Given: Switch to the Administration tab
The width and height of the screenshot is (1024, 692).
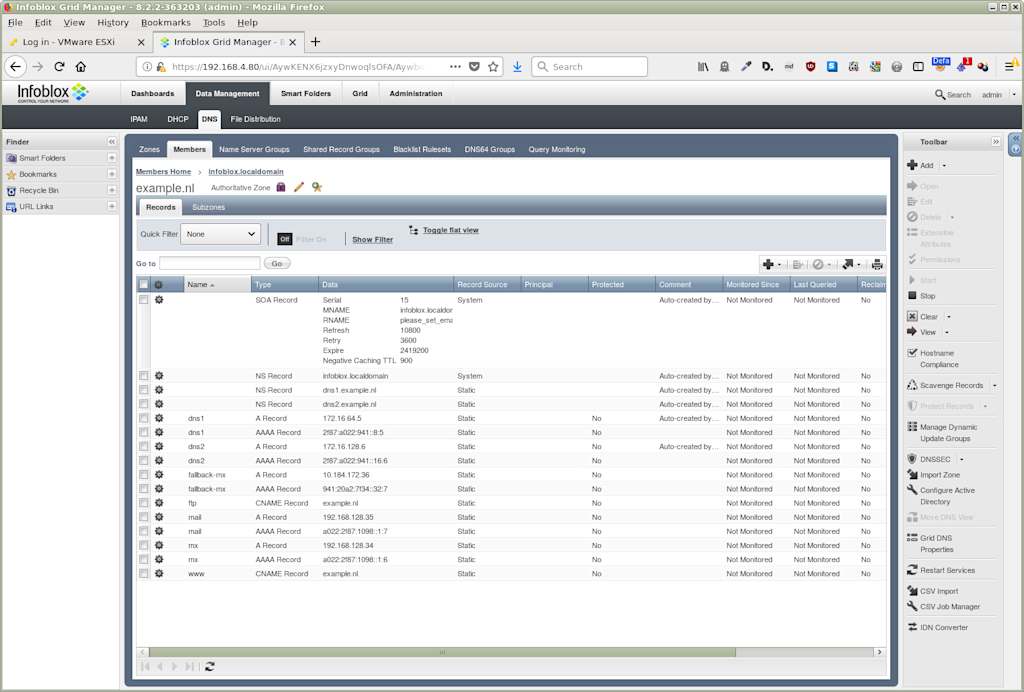Looking at the screenshot, I should tap(416, 93).
